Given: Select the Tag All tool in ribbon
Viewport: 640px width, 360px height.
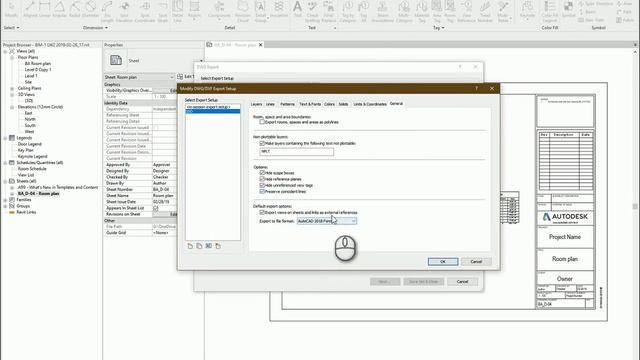Looking at the screenshot, I should [363, 11].
